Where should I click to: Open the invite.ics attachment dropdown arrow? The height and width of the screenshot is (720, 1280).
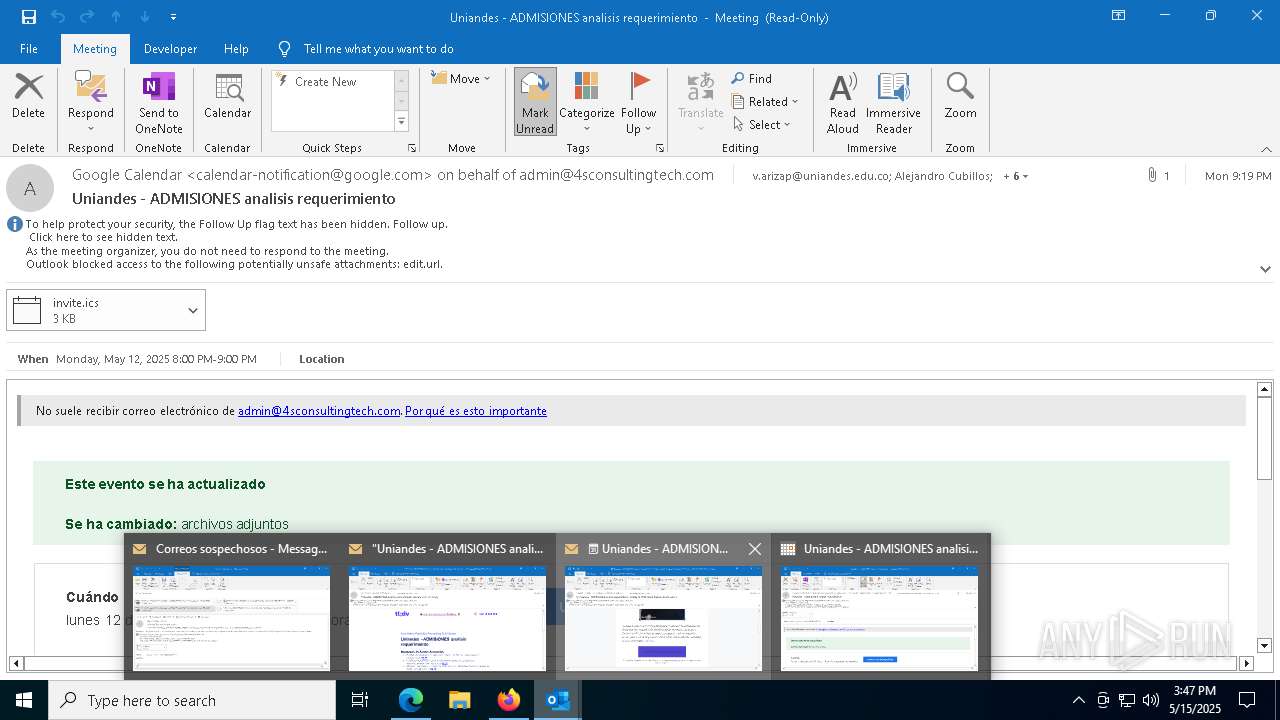[x=193, y=310]
